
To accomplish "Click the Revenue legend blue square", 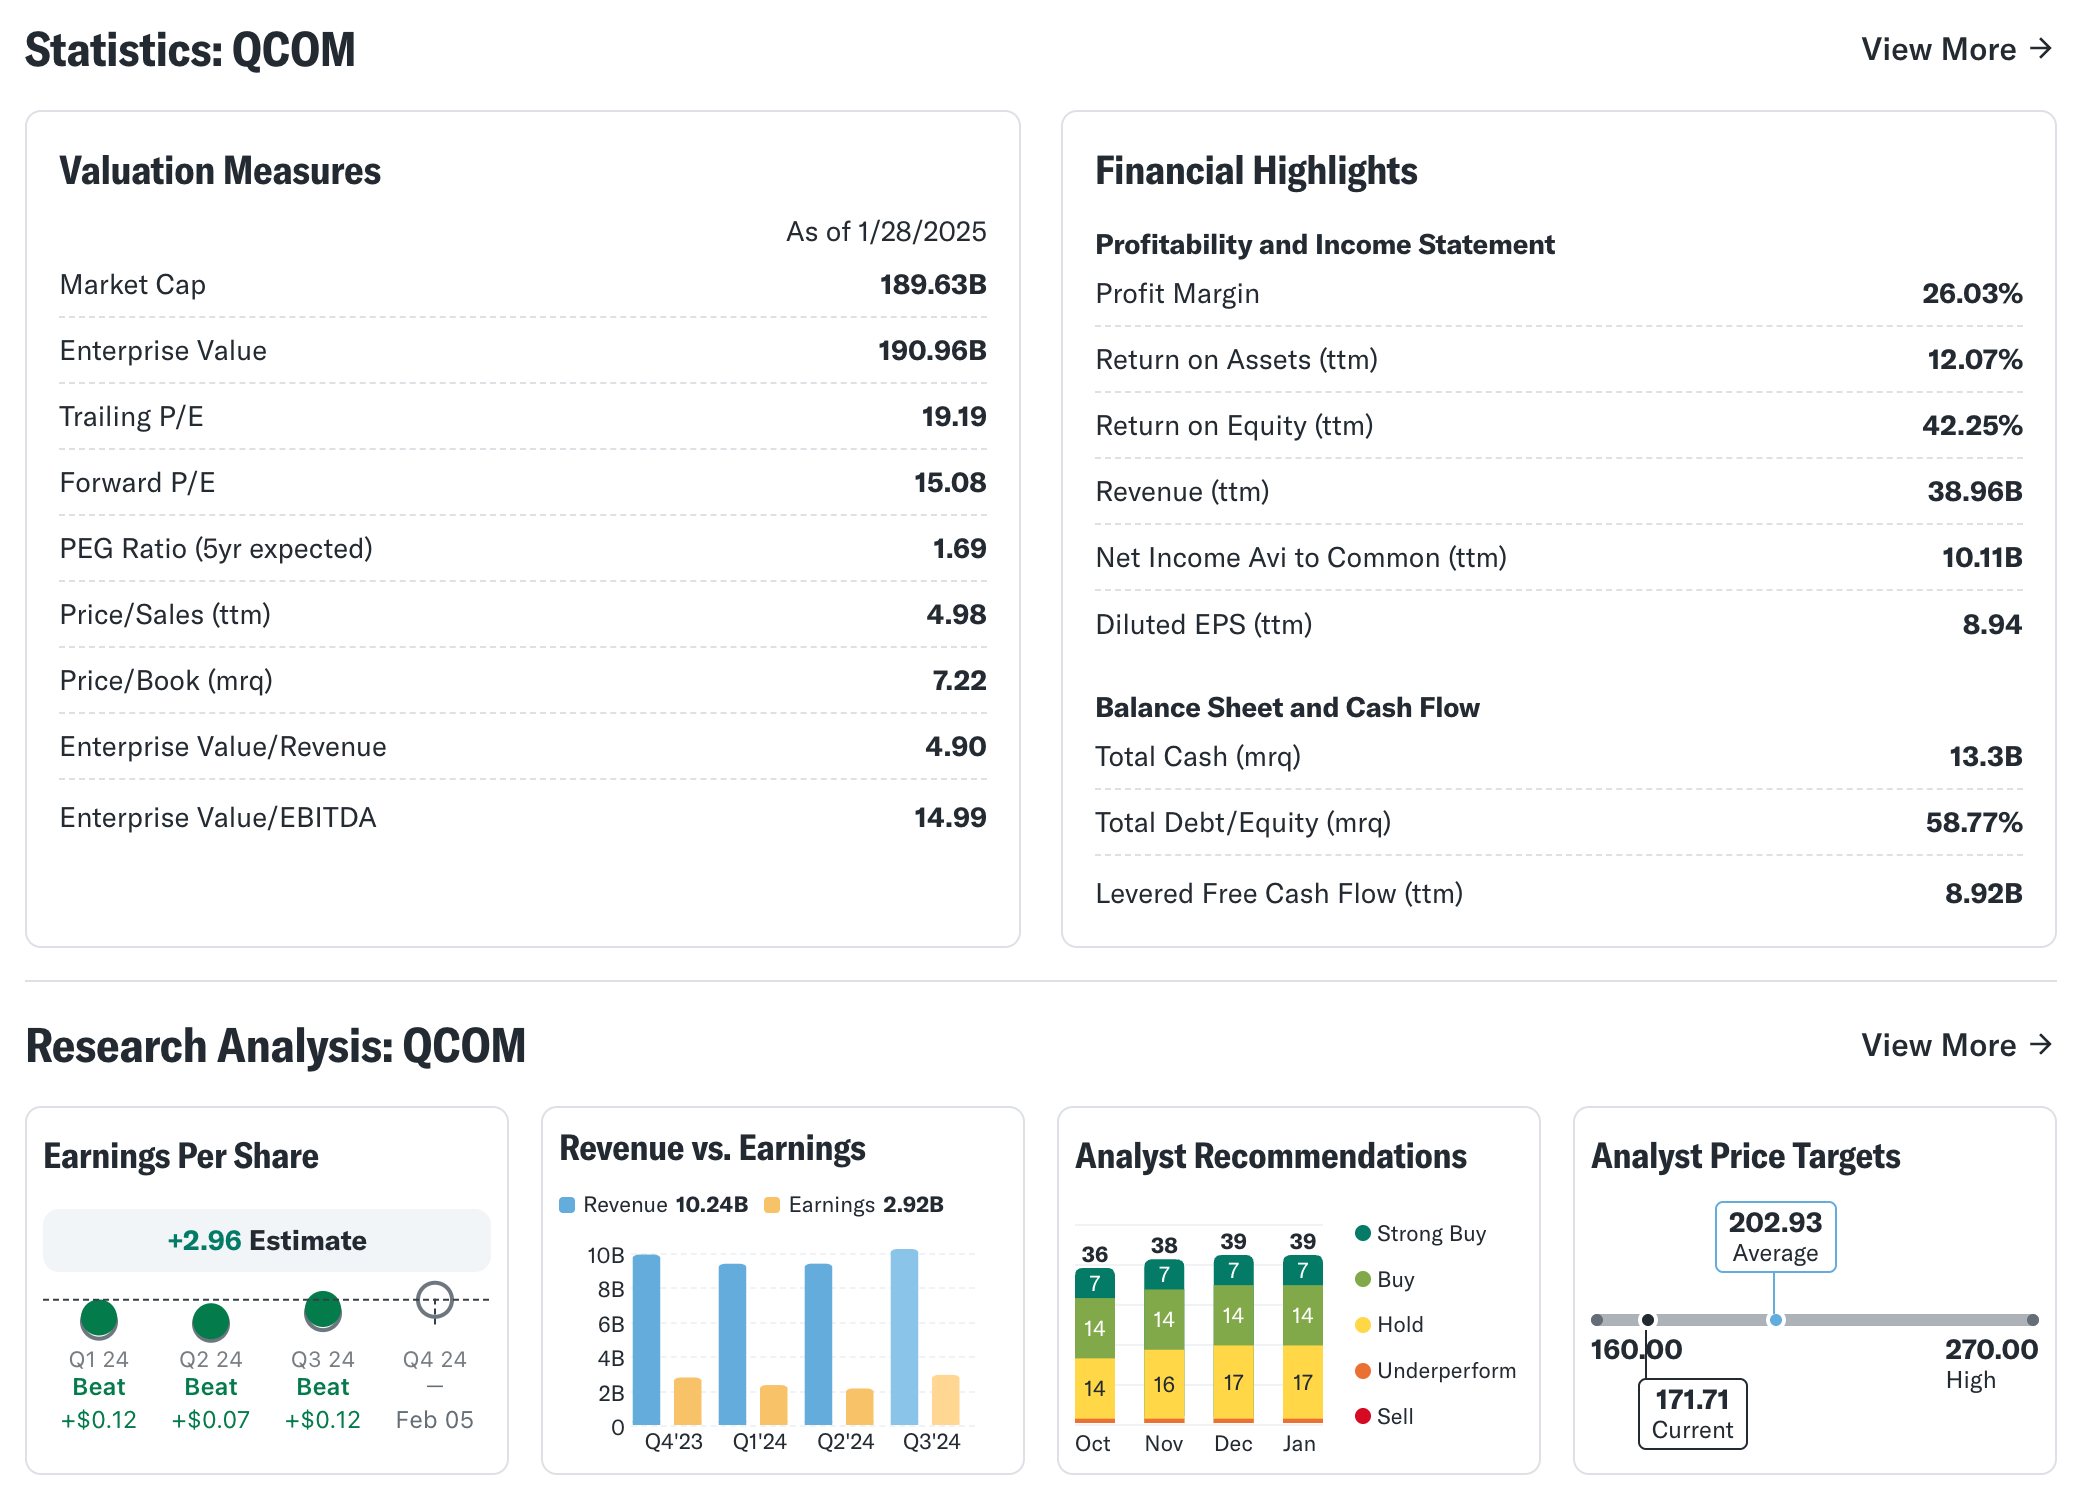I will pos(567,1205).
